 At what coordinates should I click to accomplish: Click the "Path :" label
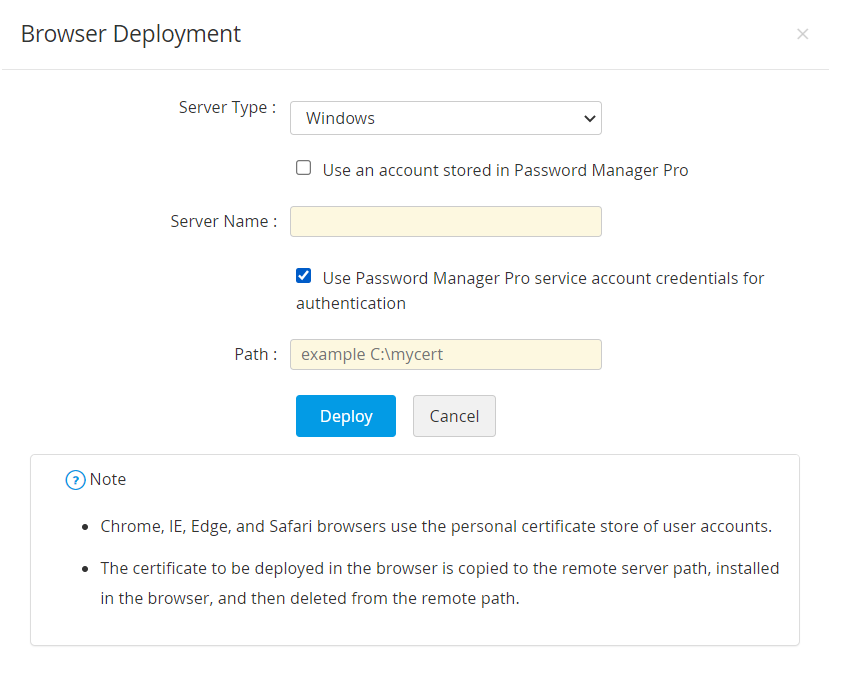pyautogui.click(x=257, y=354)
